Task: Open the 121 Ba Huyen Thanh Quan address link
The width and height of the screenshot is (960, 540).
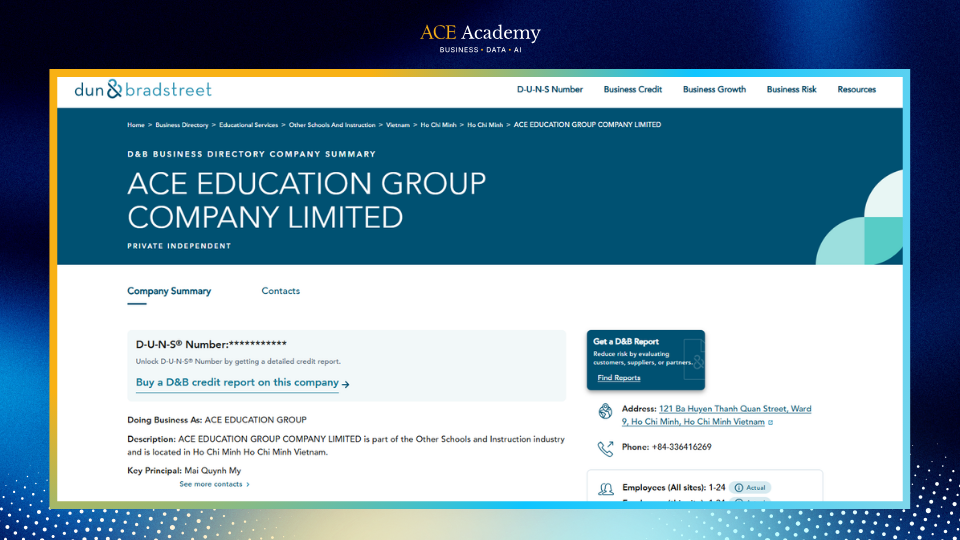Action: point(716,415)
